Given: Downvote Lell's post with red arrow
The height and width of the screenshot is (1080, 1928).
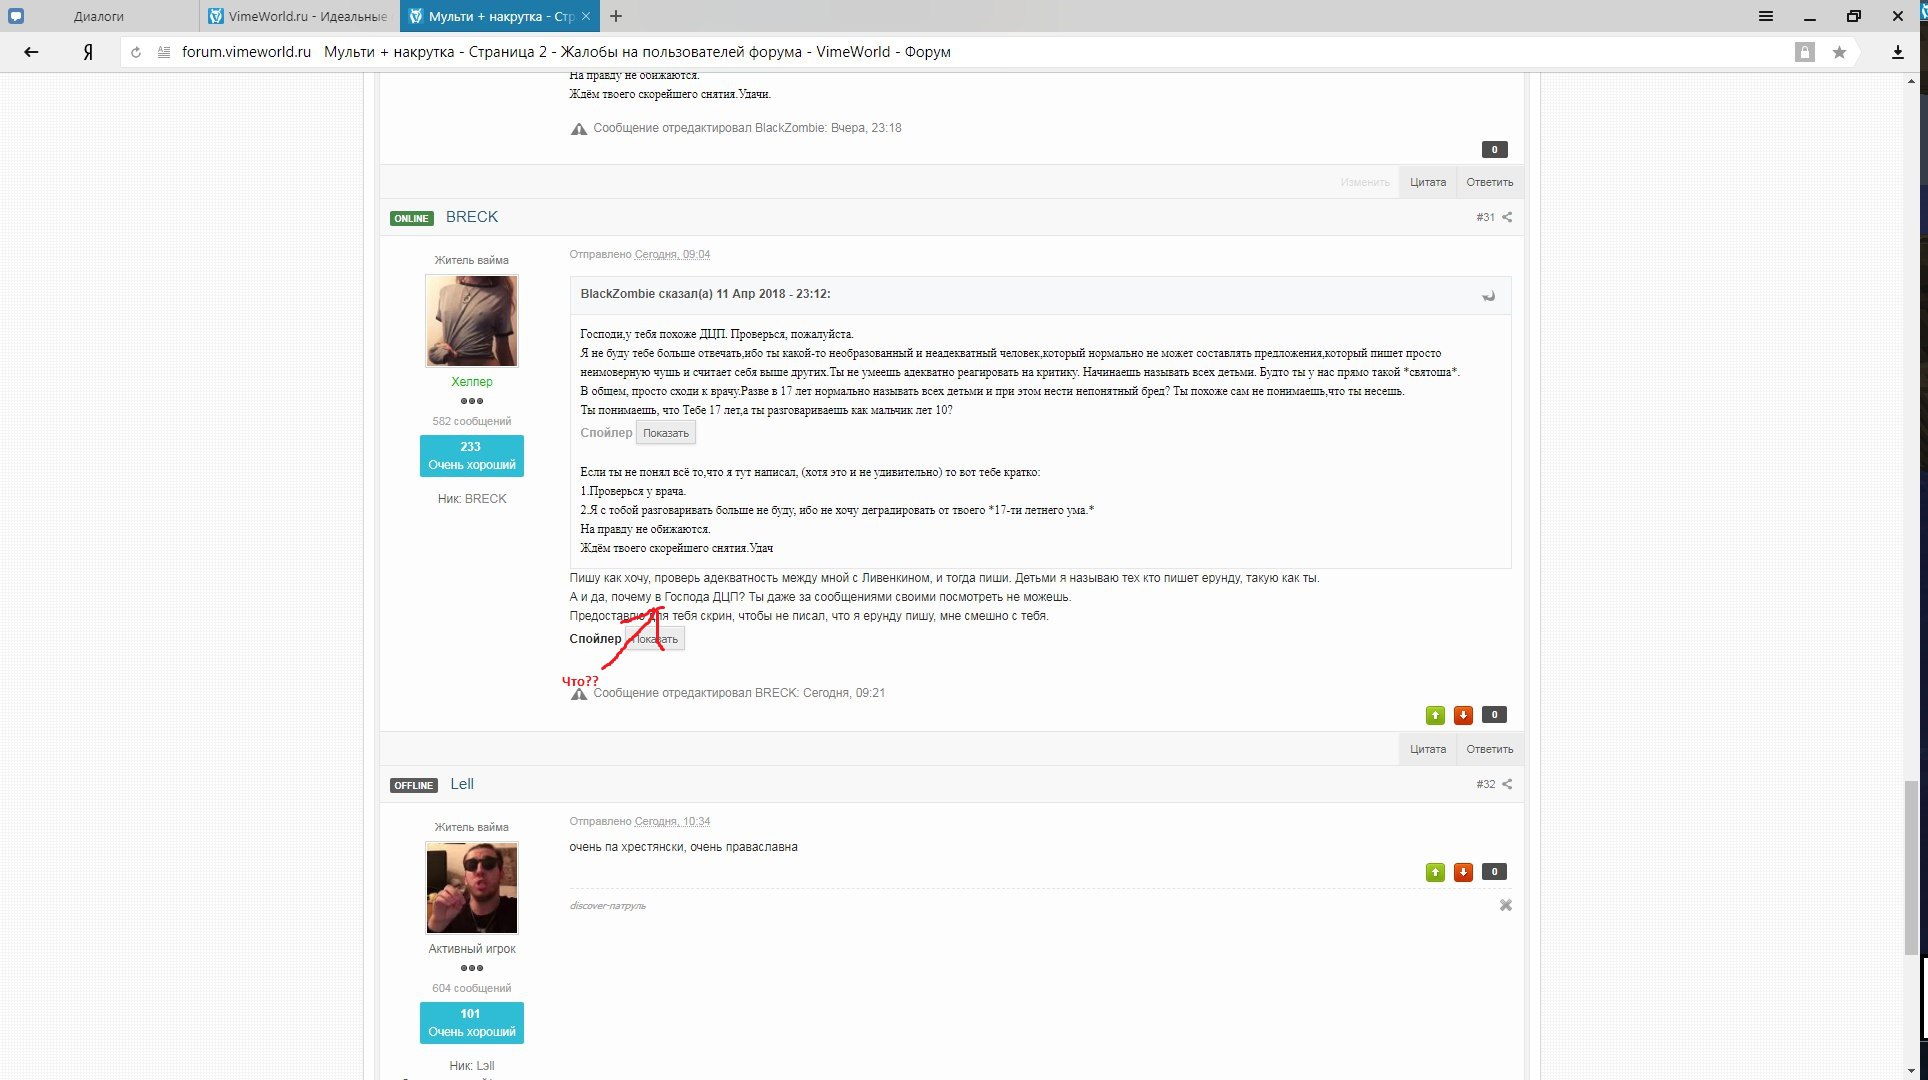Looking at the screenshot, I should point(1463,872).
